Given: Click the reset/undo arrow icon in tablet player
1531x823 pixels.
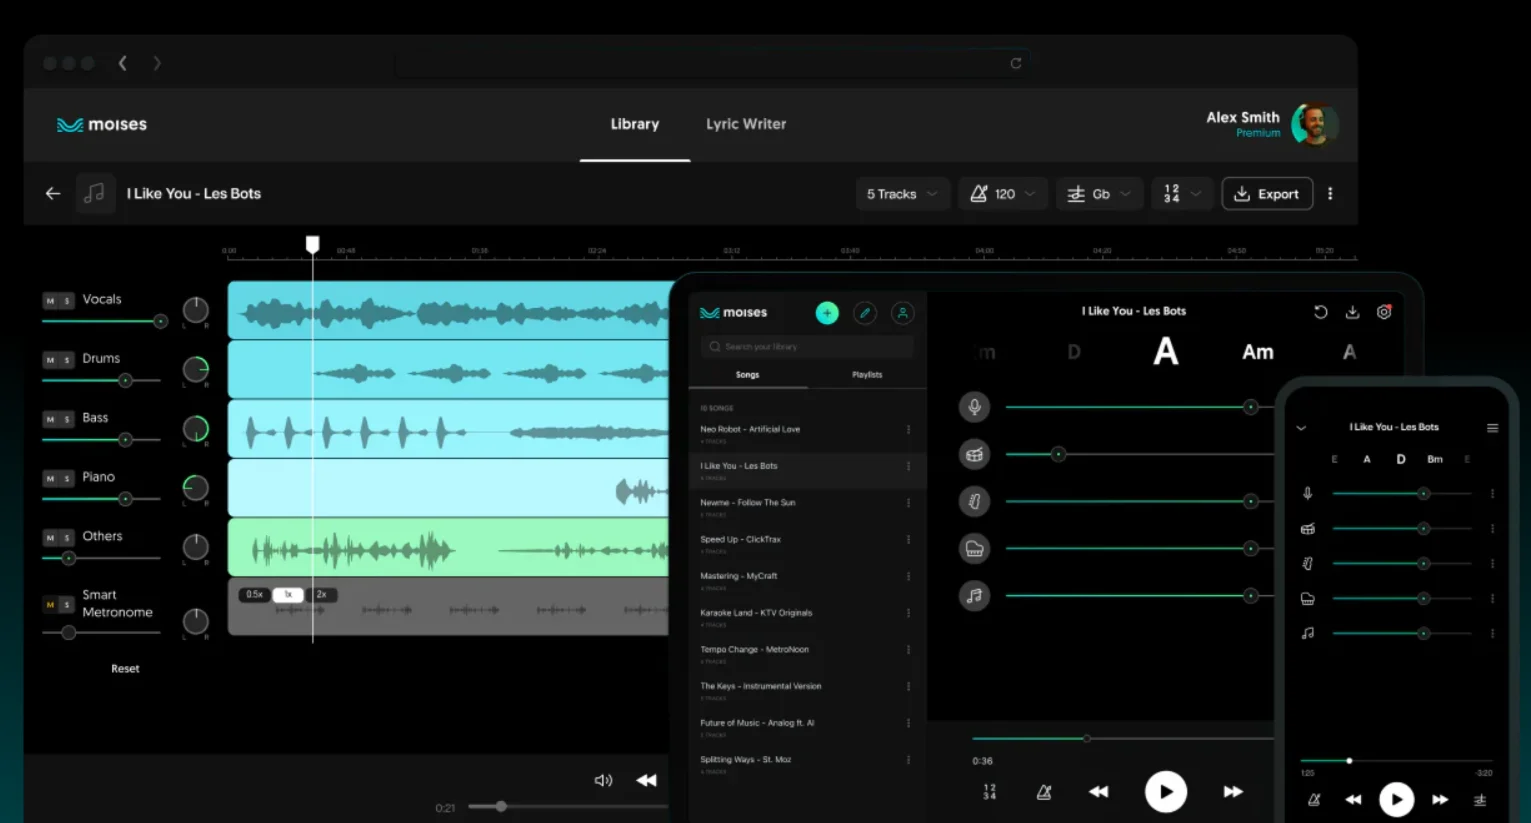Looking at the screenshot, I should click(1320, 312).
